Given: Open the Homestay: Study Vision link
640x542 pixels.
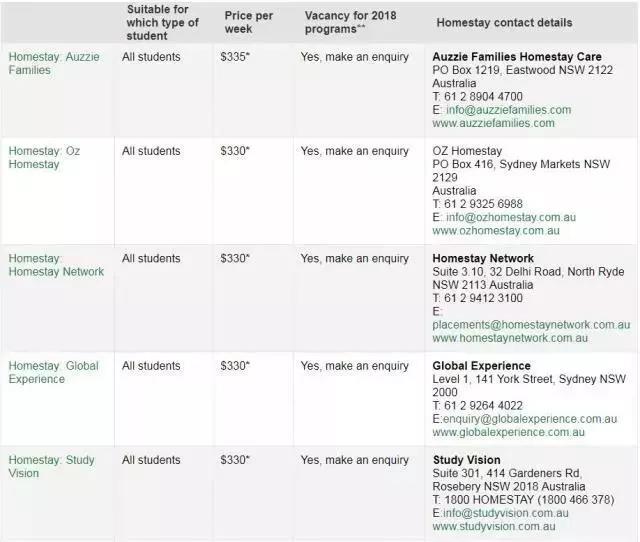Looking at the screenshot, I should pyautogui.click(x=52, y=467).
